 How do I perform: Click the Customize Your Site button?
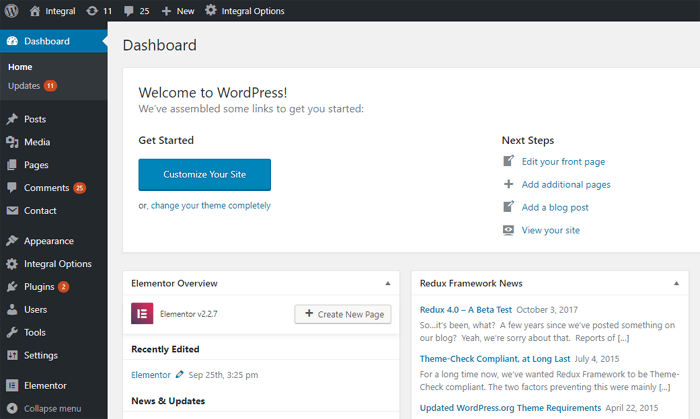point(204,174)
